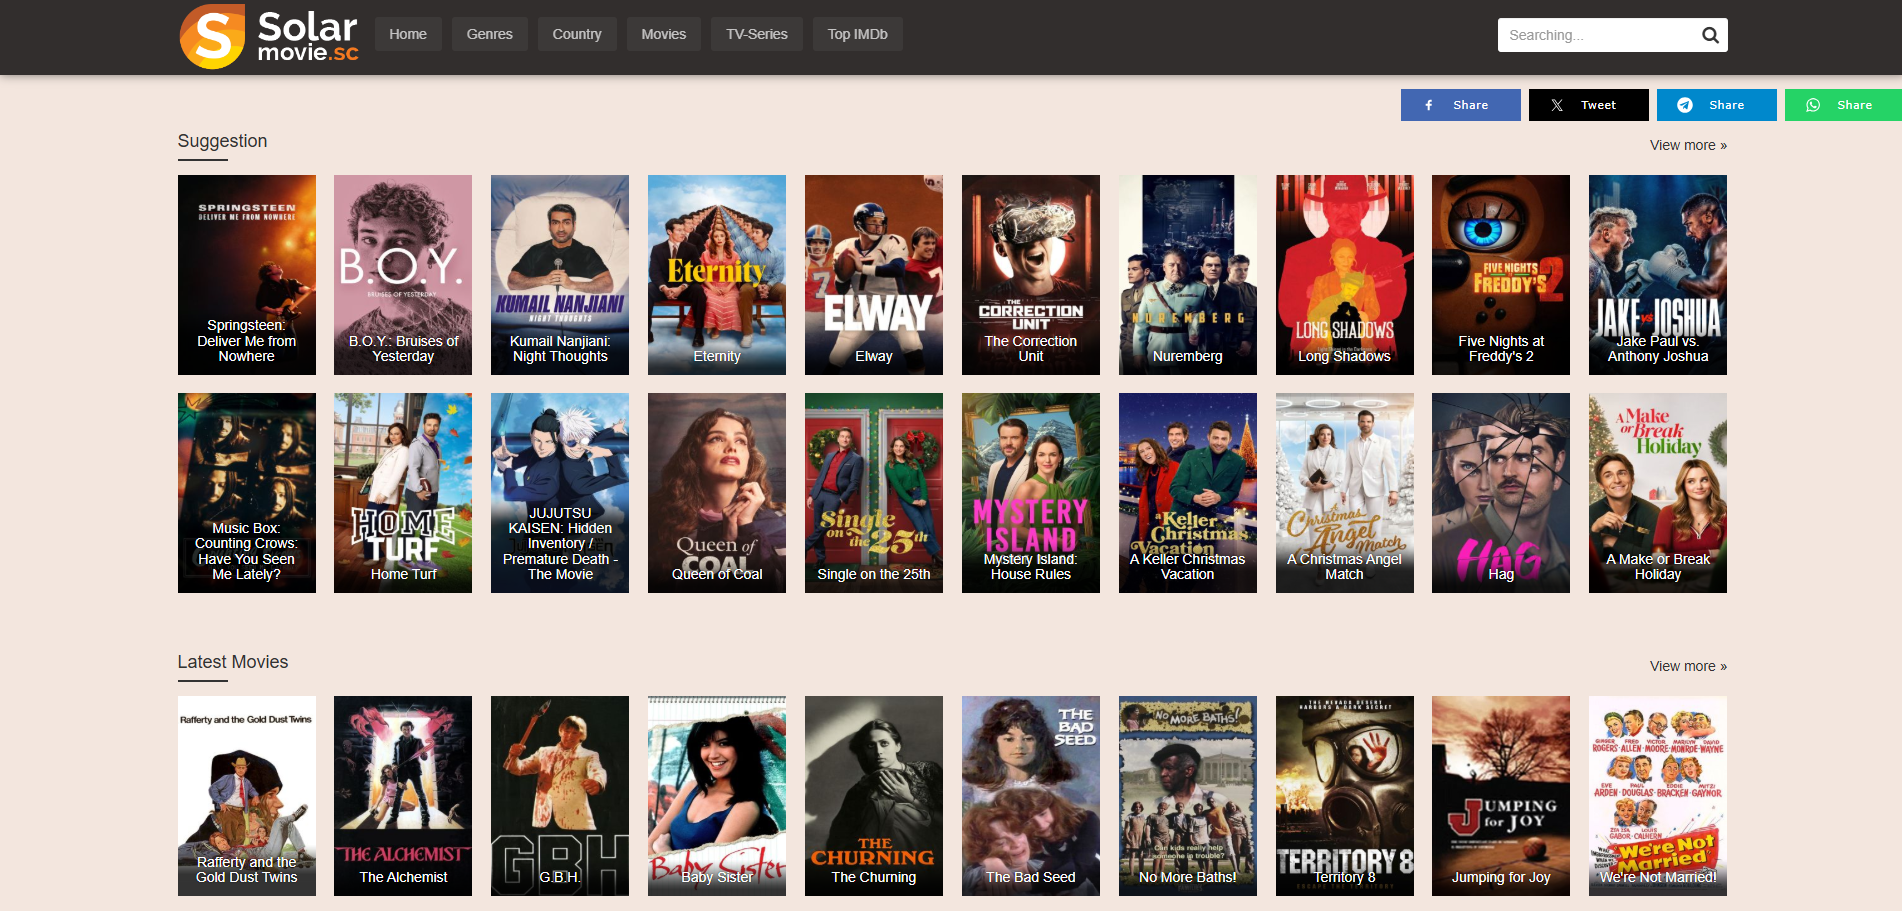
Task: Navigate to TV-Series page
Action: [x=756, y=34]
